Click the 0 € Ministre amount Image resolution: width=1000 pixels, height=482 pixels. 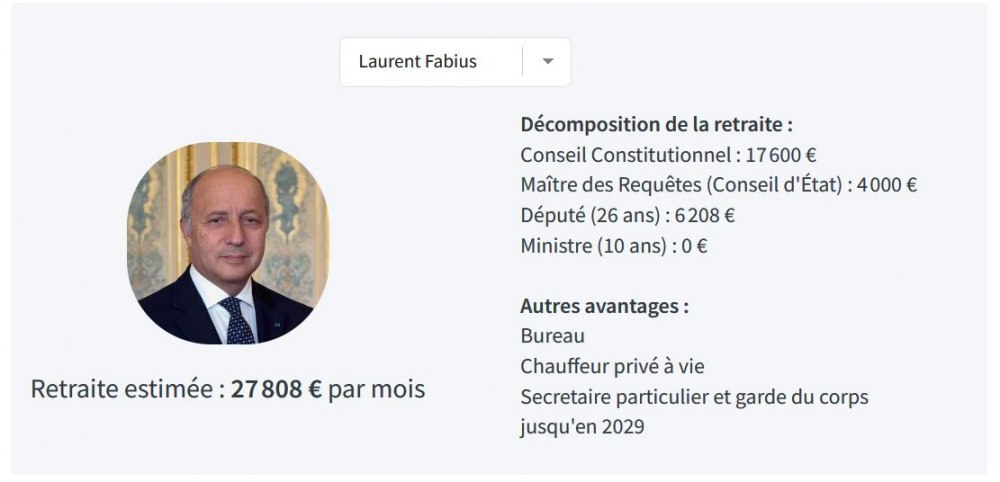point(694,246)
